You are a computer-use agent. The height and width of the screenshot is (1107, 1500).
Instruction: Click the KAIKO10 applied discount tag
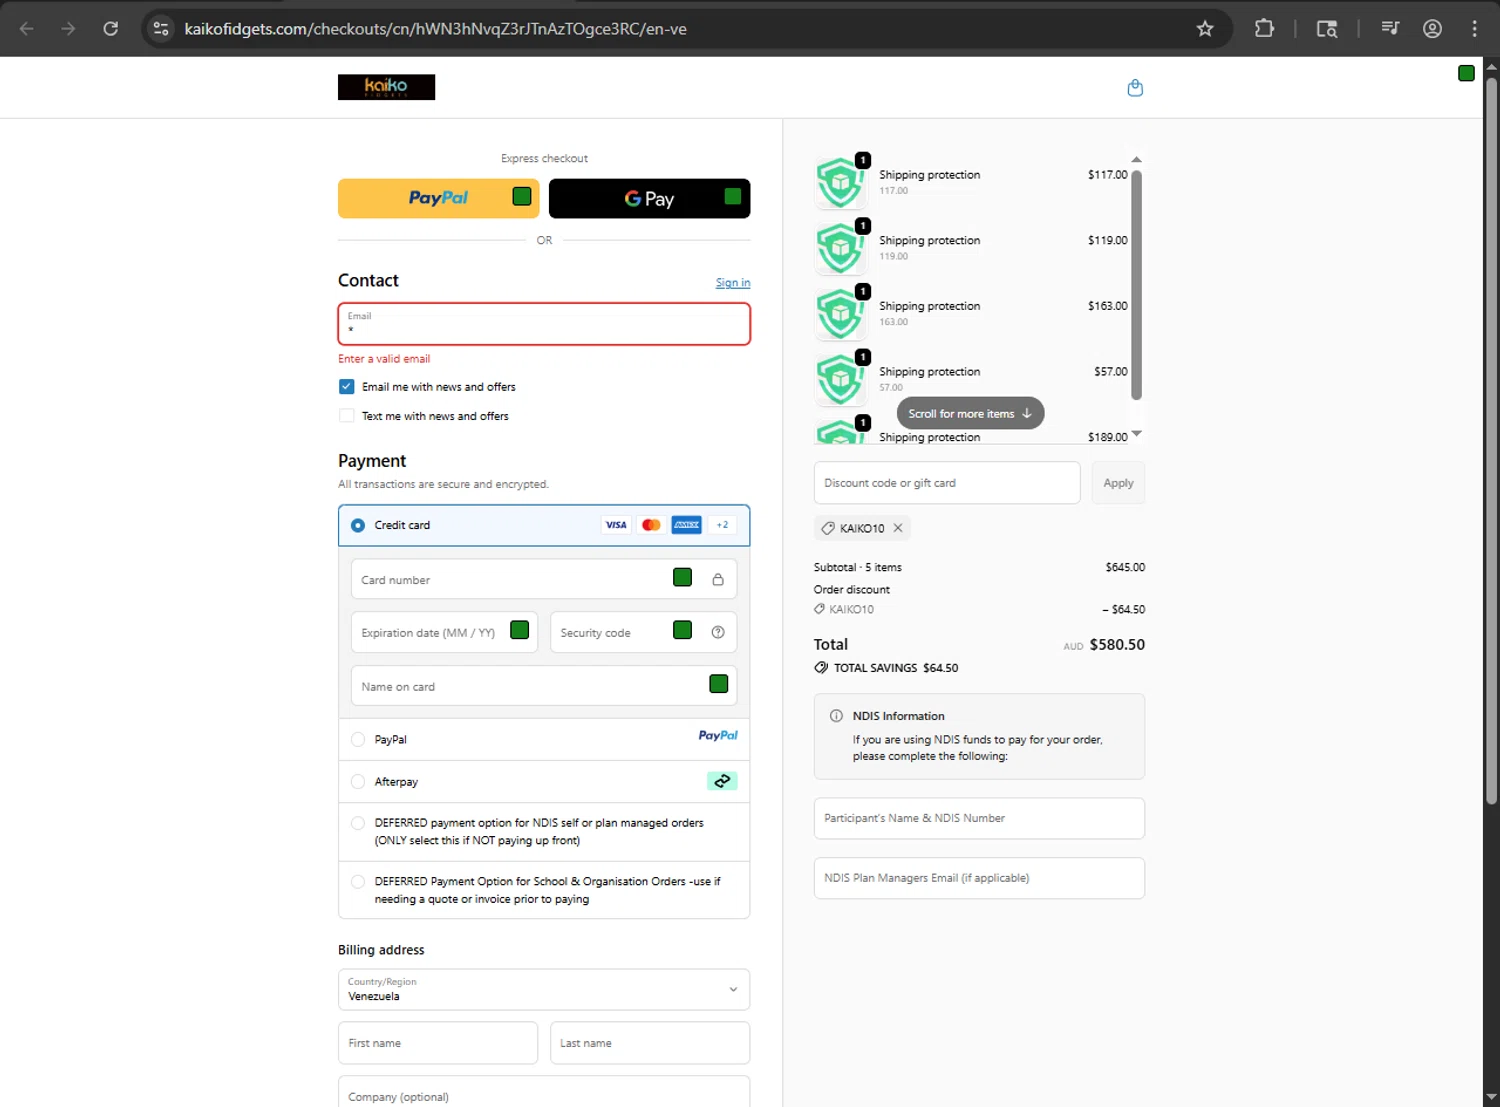click(x=861, y=528)
